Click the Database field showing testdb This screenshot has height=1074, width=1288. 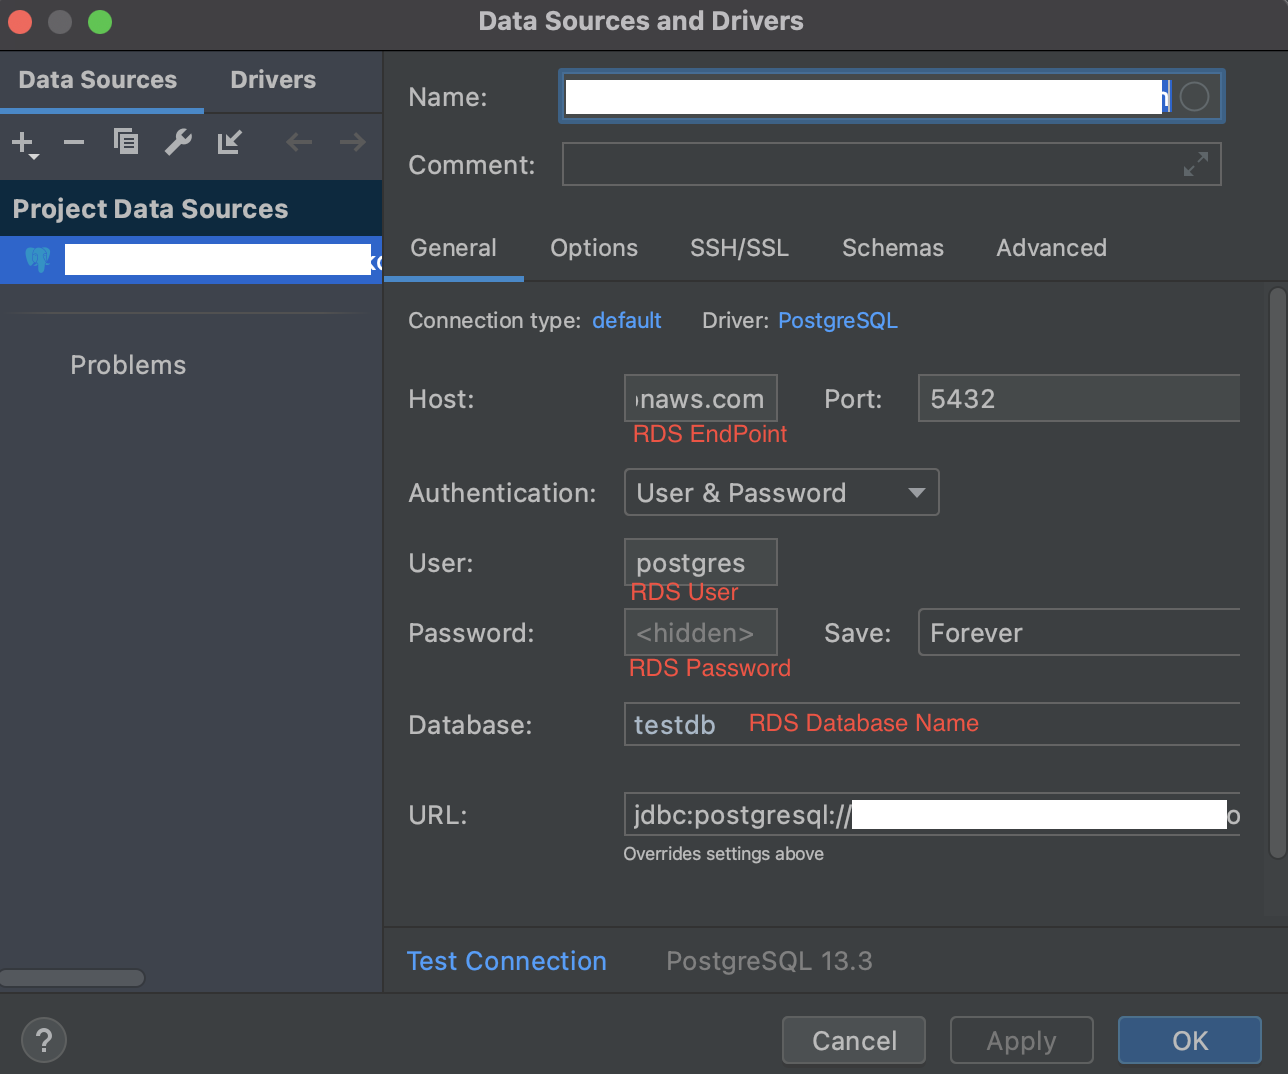click(x=932, y=724)
